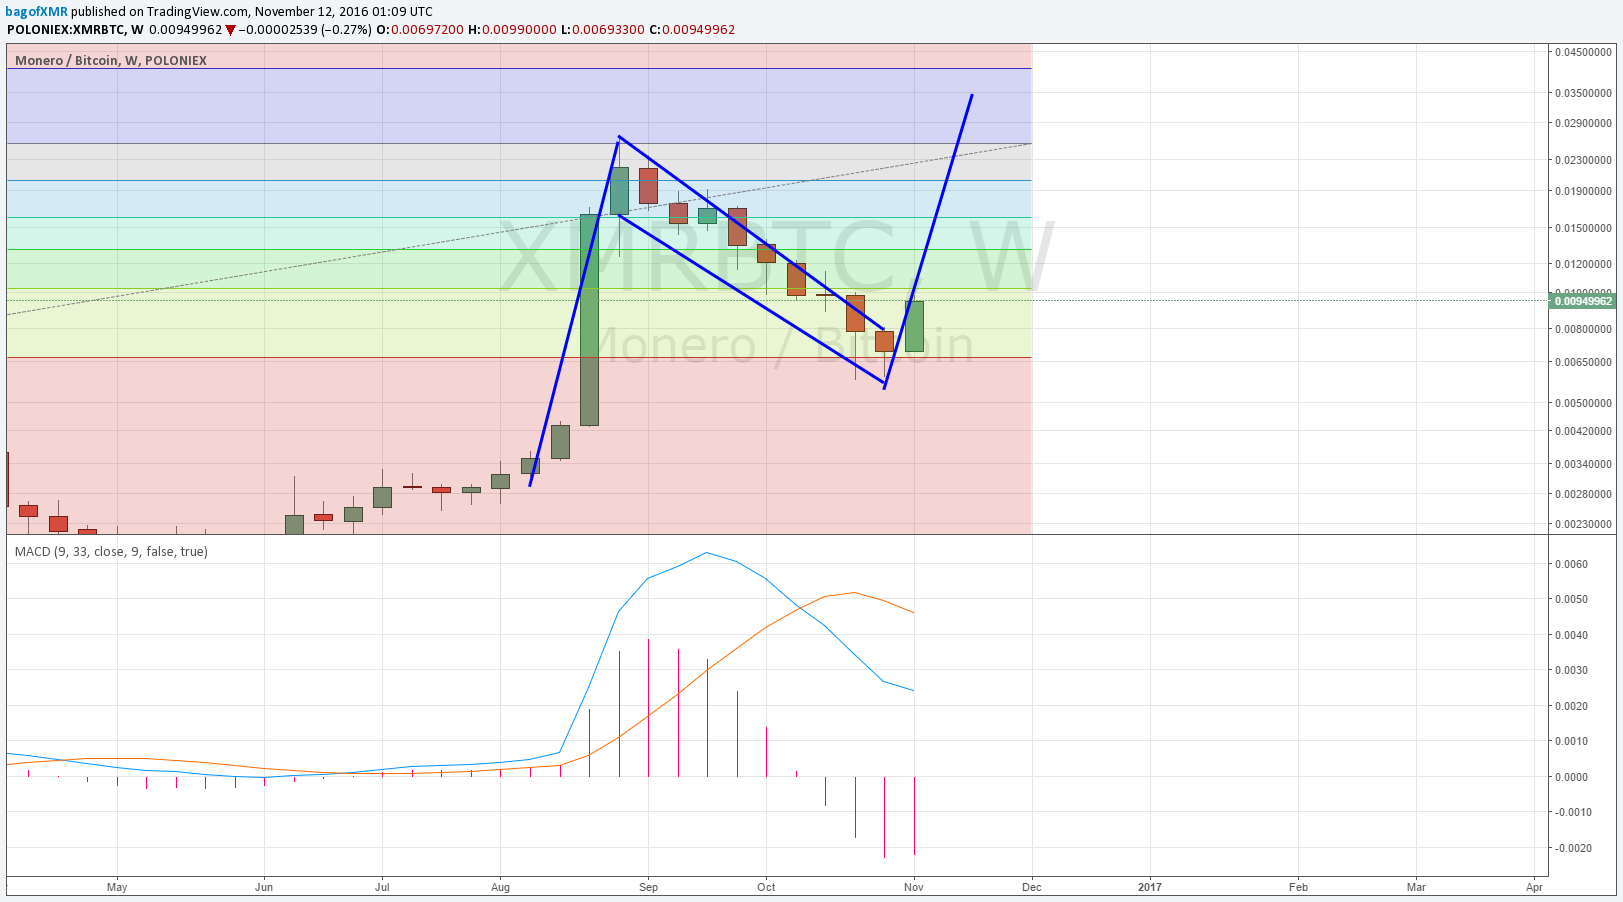This screenshot has height=902, width=1623.
Task: Click the MACD 0.0060 scale label
Action: coord(1571,564)
